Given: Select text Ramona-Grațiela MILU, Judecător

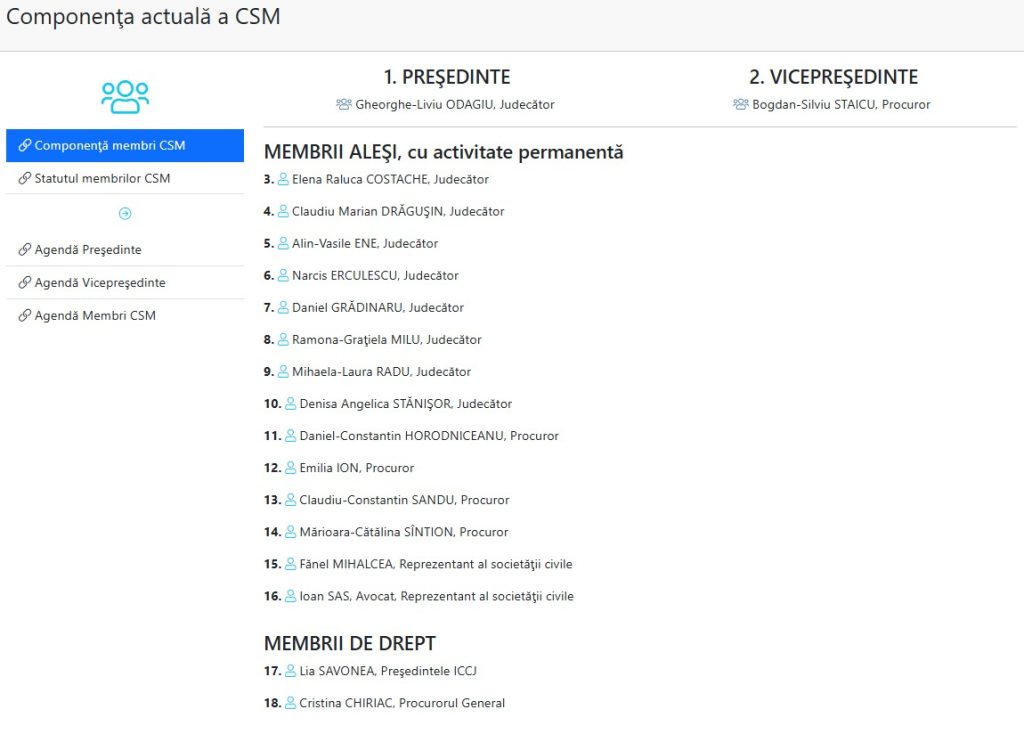Looking at the screenshot, I should pyautogui.click(x=387, y=340).
